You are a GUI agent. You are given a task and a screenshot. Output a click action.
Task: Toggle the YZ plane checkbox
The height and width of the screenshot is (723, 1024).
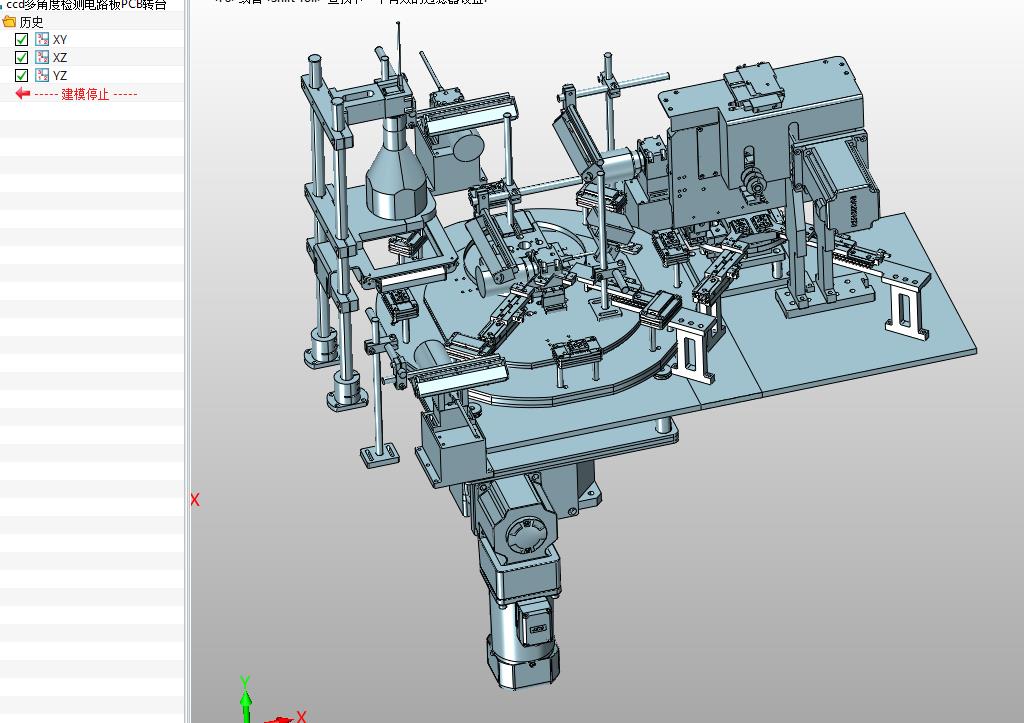(x=21, y=76)
